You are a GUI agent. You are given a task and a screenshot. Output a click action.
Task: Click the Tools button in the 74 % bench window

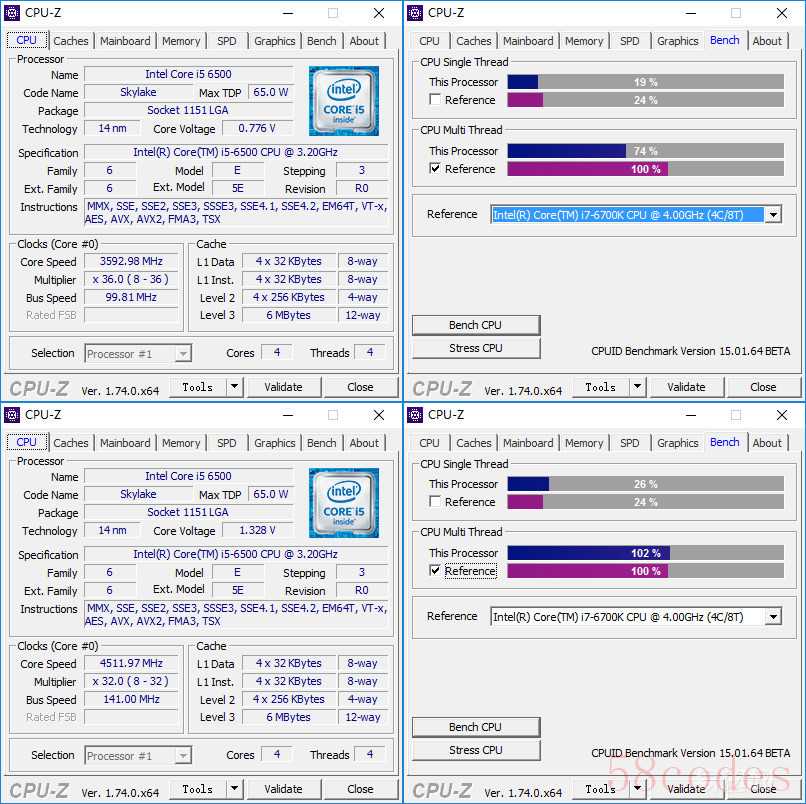tap(600, 387)
